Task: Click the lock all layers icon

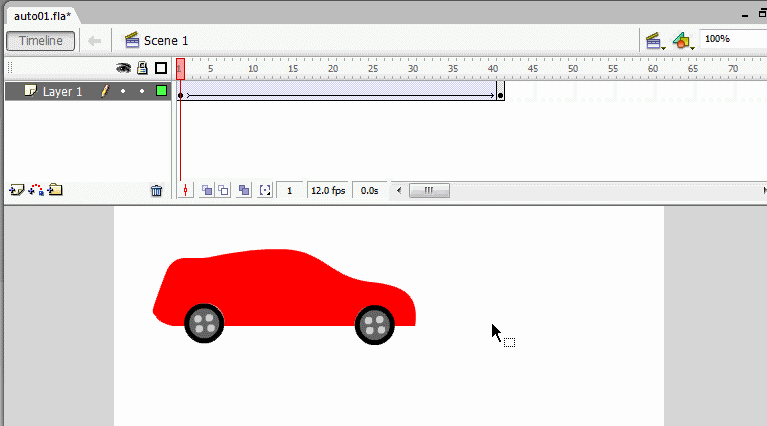Action: [x=142, y=67]
